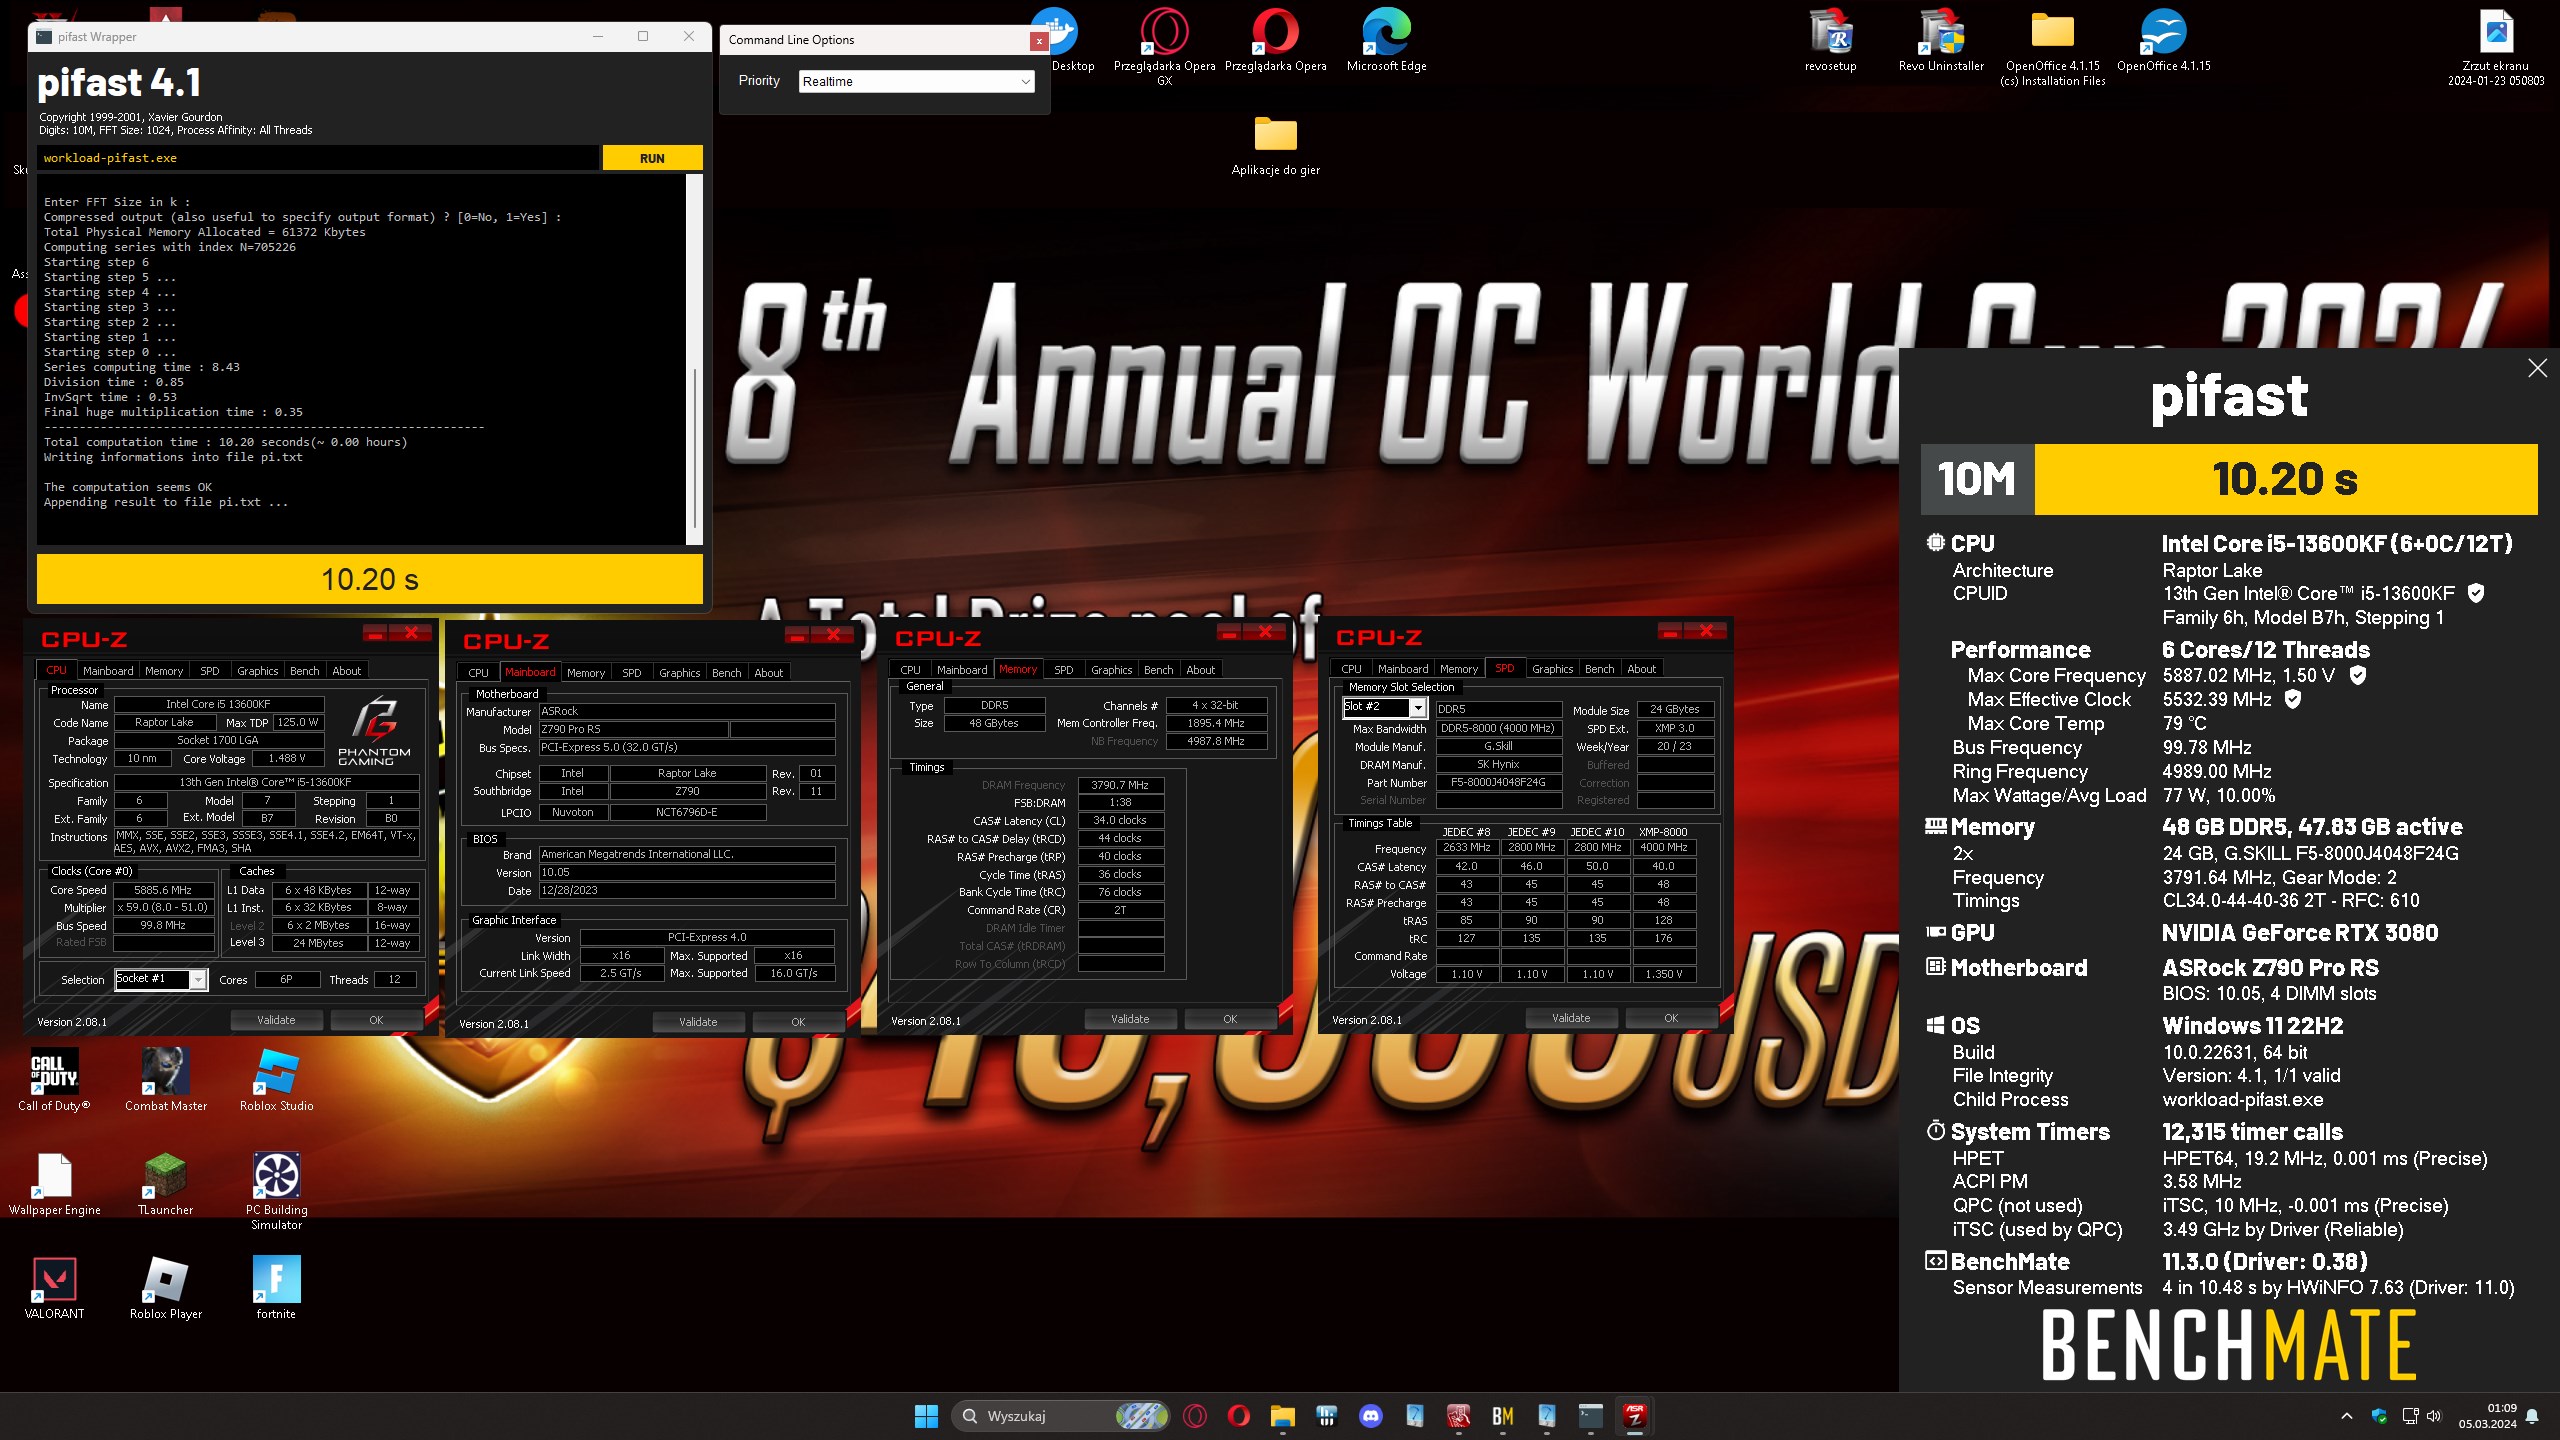Click verified shield beside Max Effective Clock
The image size is (2560, 1440).
pos(2293,699)
